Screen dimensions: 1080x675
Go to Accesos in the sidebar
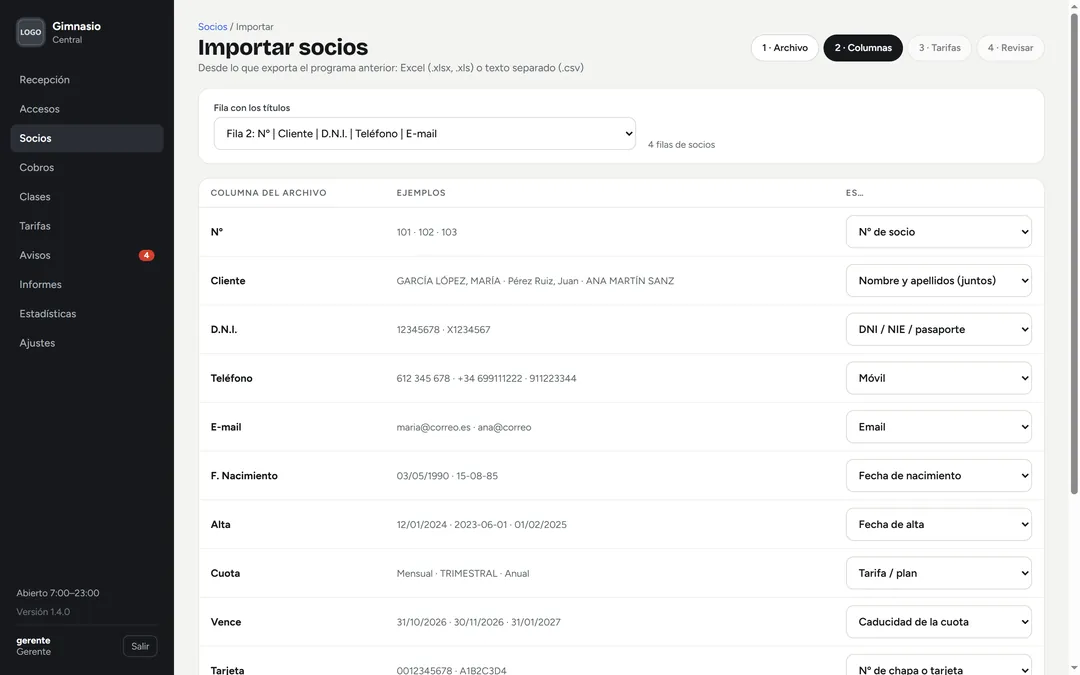point(87,109)
